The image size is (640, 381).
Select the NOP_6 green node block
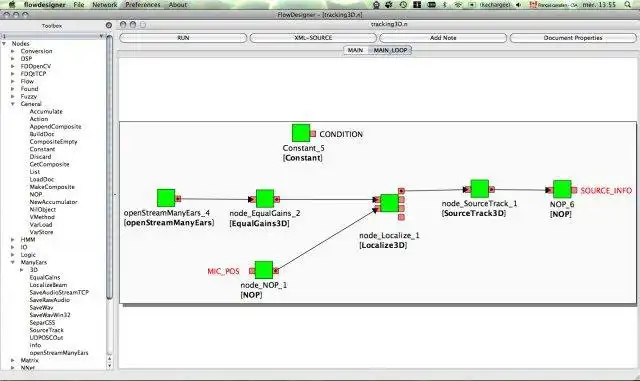coord(562,189)
